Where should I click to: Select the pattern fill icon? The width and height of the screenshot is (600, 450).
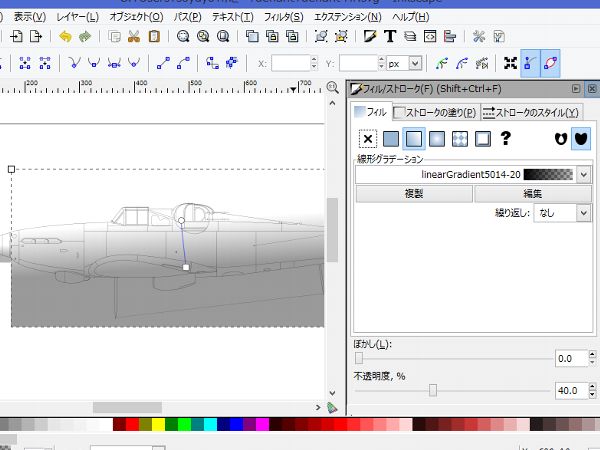pyautogui.click(x=460, y=139)
